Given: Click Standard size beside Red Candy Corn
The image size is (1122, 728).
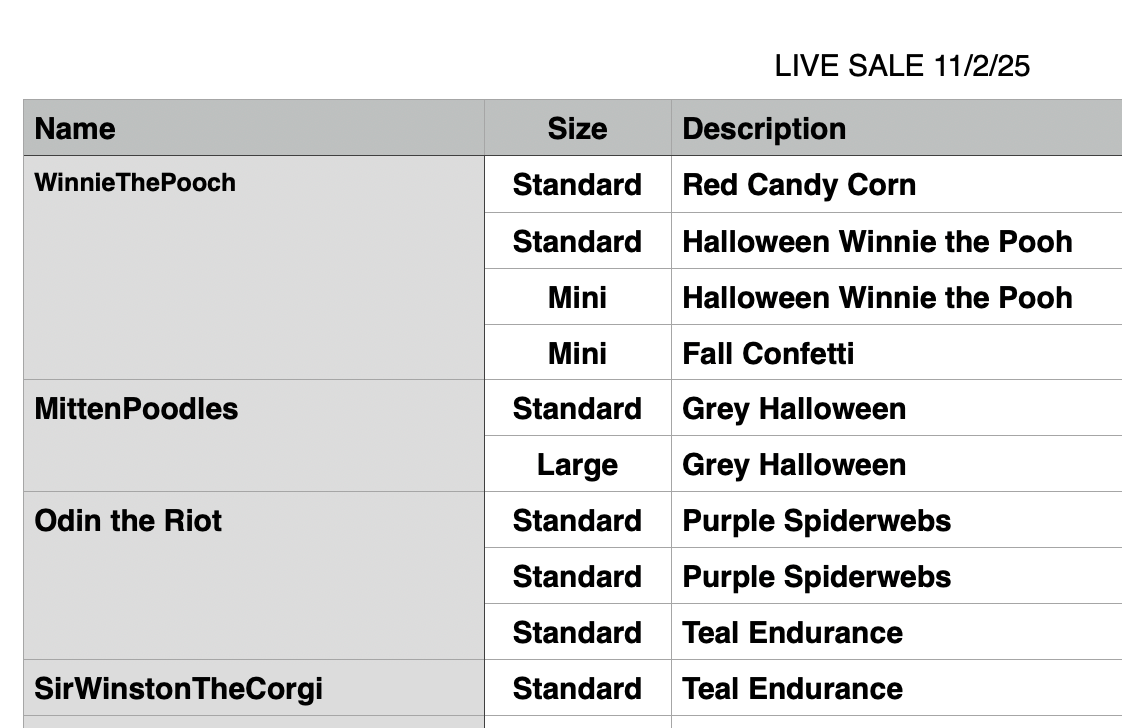Looking at the screenshot, I should pyautogui.click(x=577, y=185).
